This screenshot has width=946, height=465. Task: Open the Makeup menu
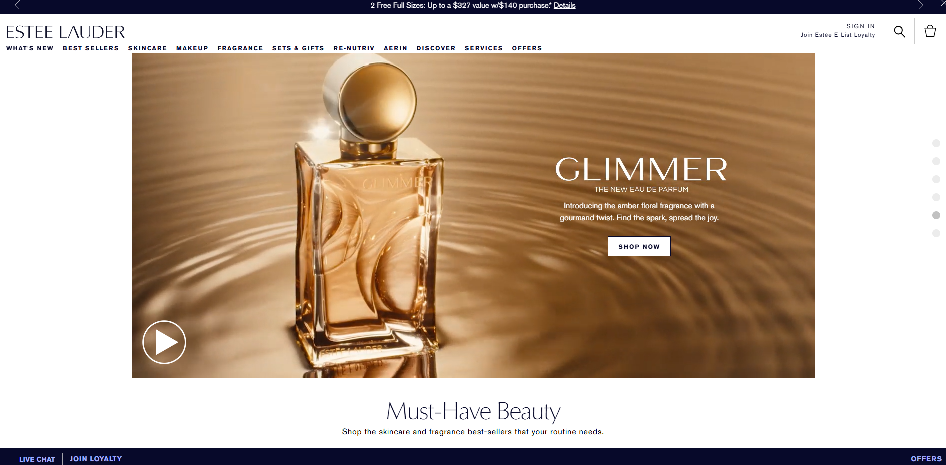click(x=192, y=48)
